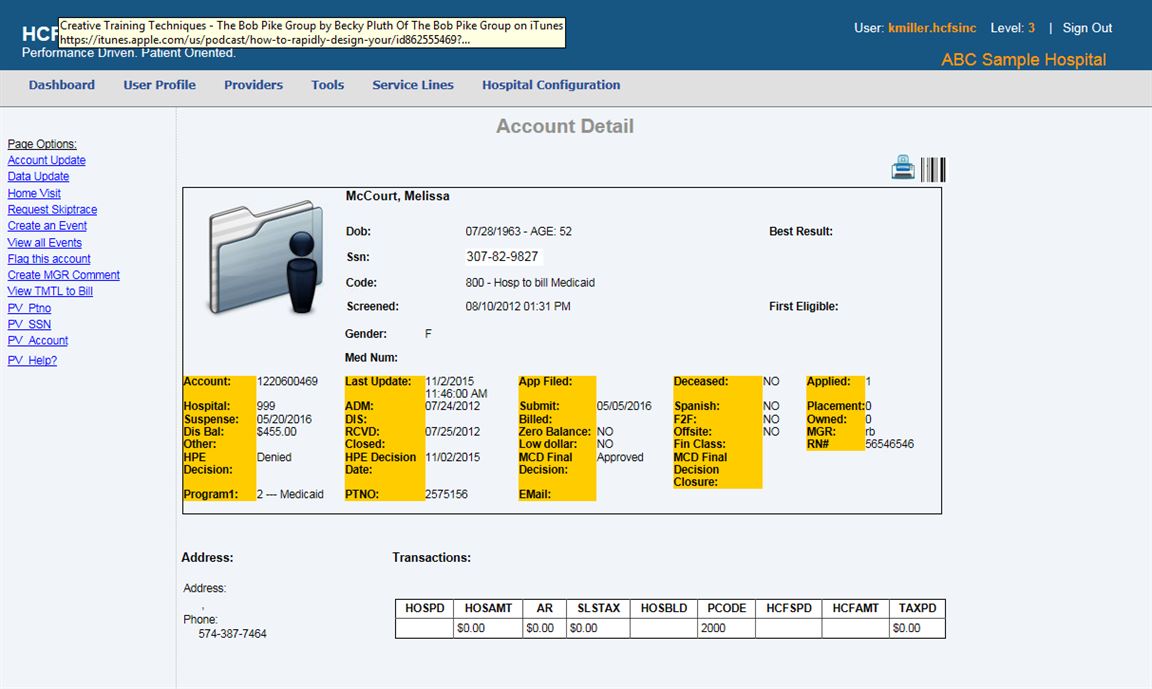Click Flag this account link
Screen dimensions: 1152x689
(49, 259)
